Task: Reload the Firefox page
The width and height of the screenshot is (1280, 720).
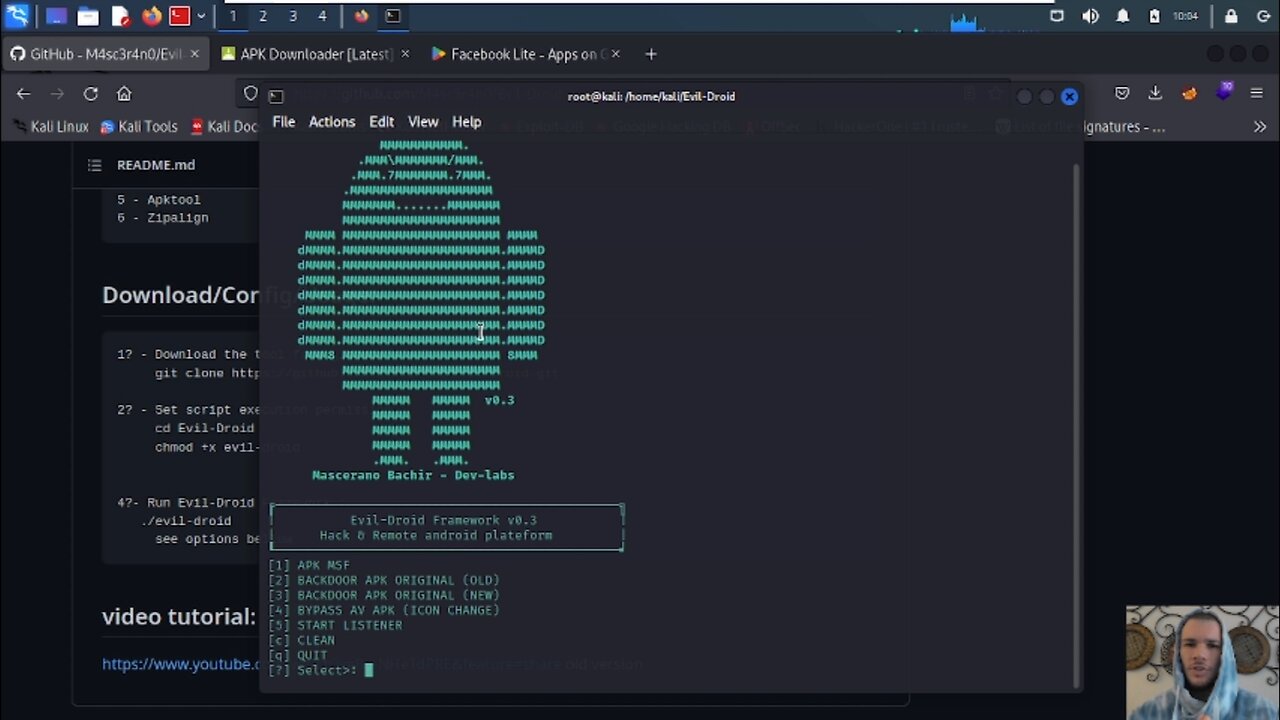Action: [91, 93]
